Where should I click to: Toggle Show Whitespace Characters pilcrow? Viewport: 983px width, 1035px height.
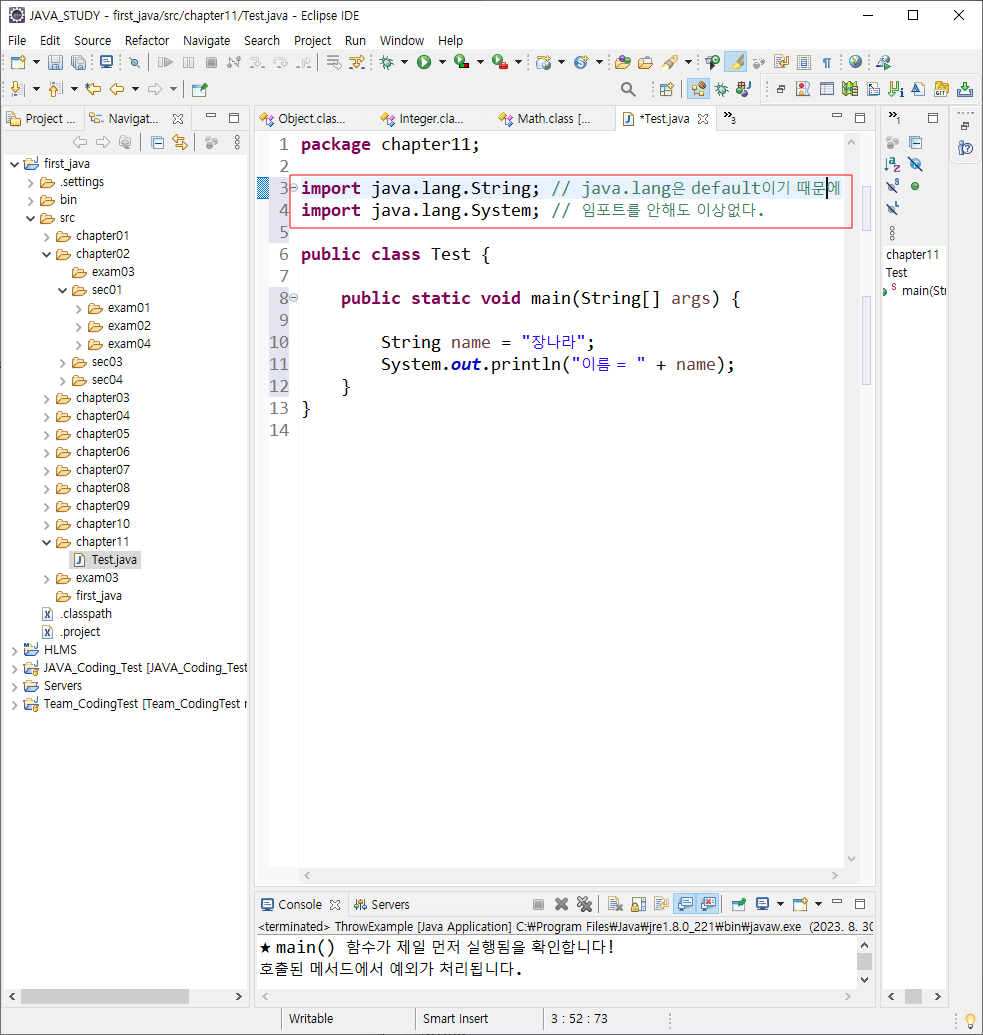(x=827, y=62)
